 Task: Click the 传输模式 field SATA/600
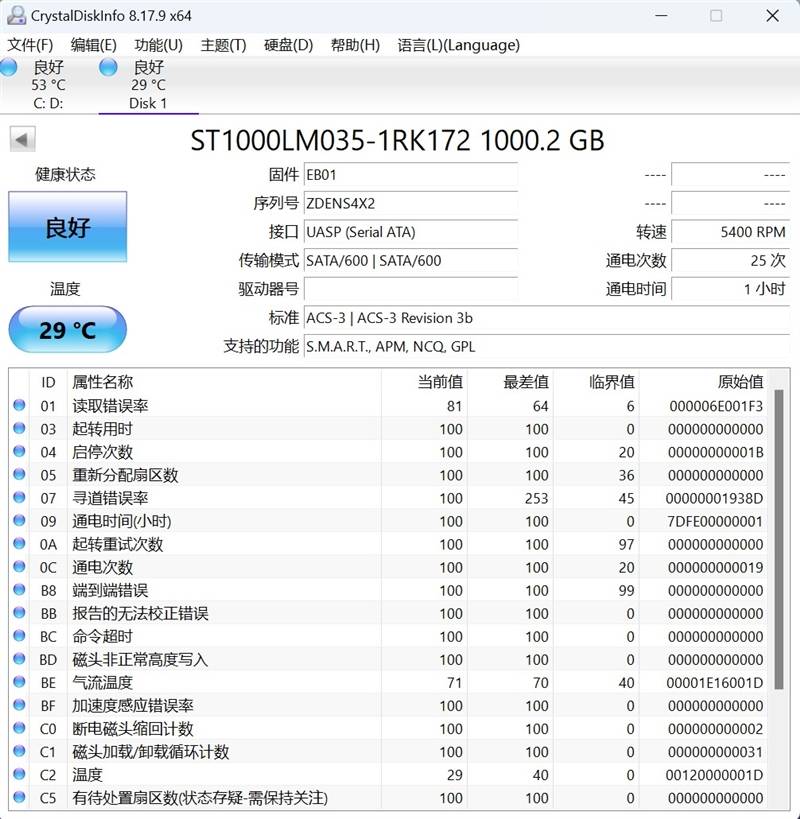coord(410,261)
